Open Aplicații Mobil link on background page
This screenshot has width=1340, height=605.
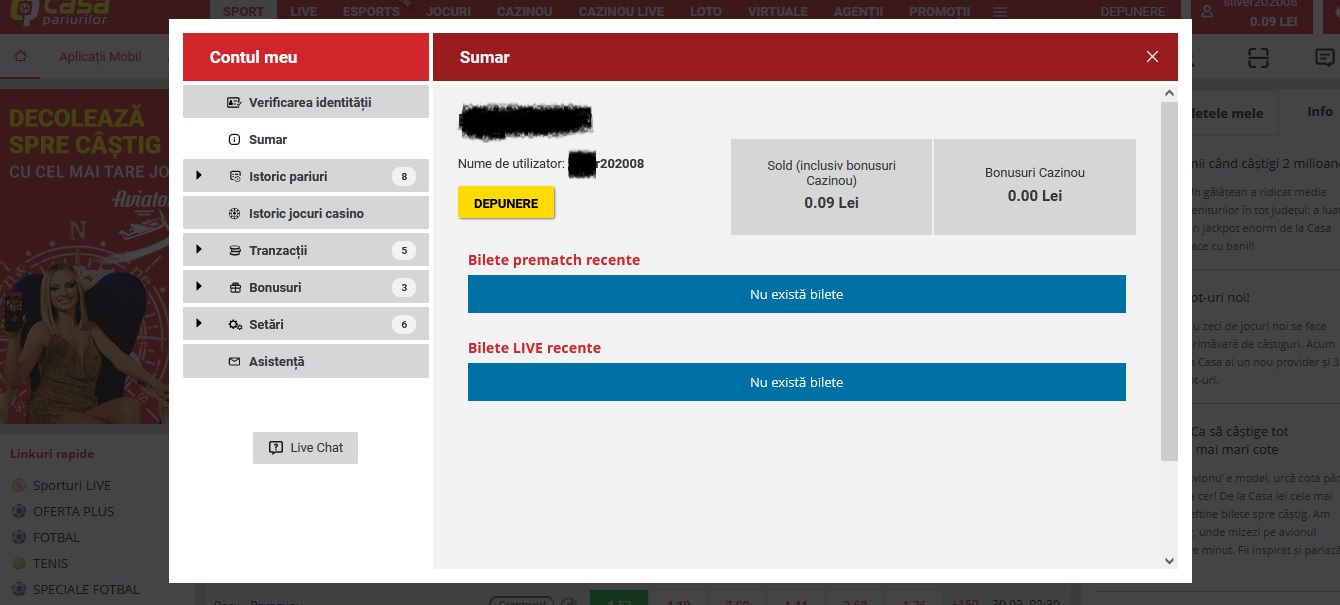100,57
